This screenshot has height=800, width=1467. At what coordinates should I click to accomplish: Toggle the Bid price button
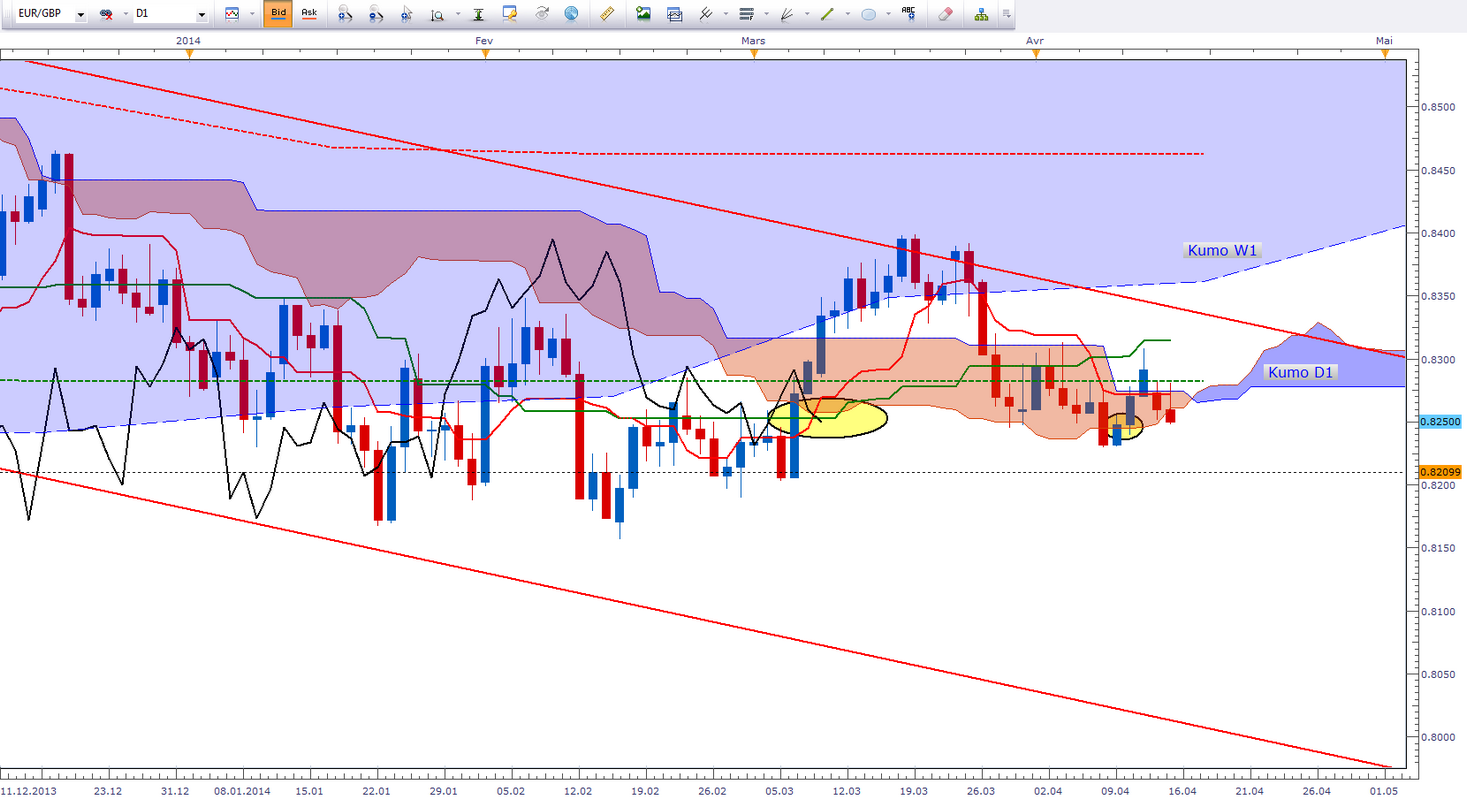tap(279, 14)
